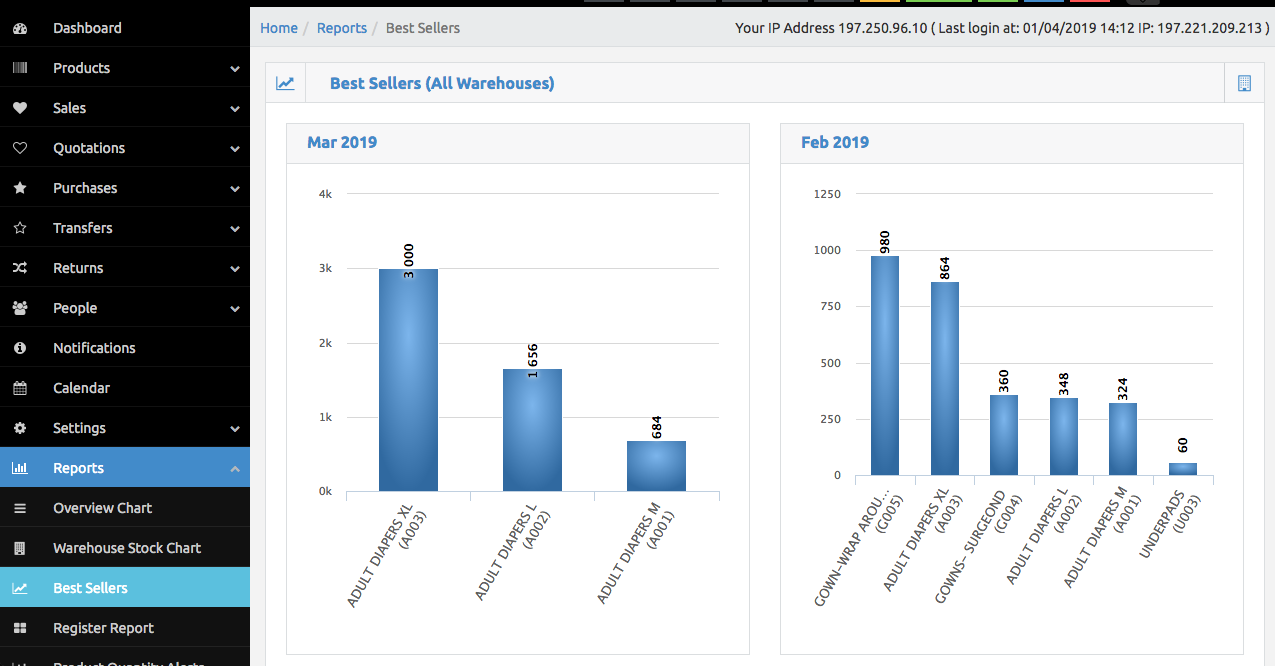Screen dimensions: 1275x666
Task: Expand the Quotations submenu arrow
Action: click(x=235, y=149)
